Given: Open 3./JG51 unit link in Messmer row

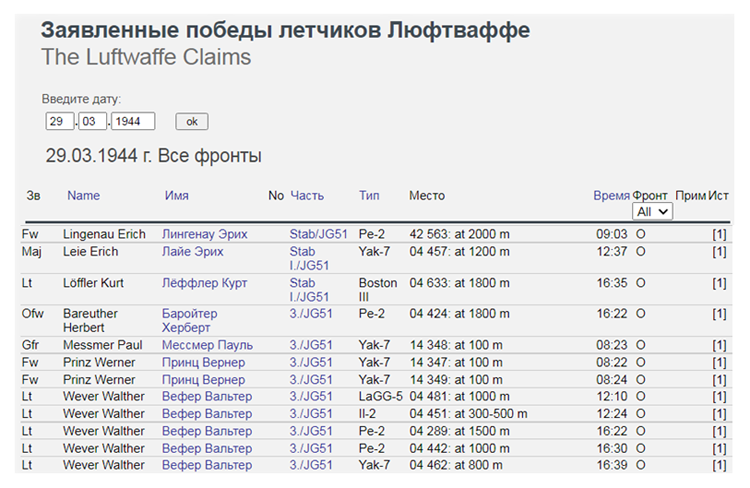Looking at the screenshot, I should 311,346.
